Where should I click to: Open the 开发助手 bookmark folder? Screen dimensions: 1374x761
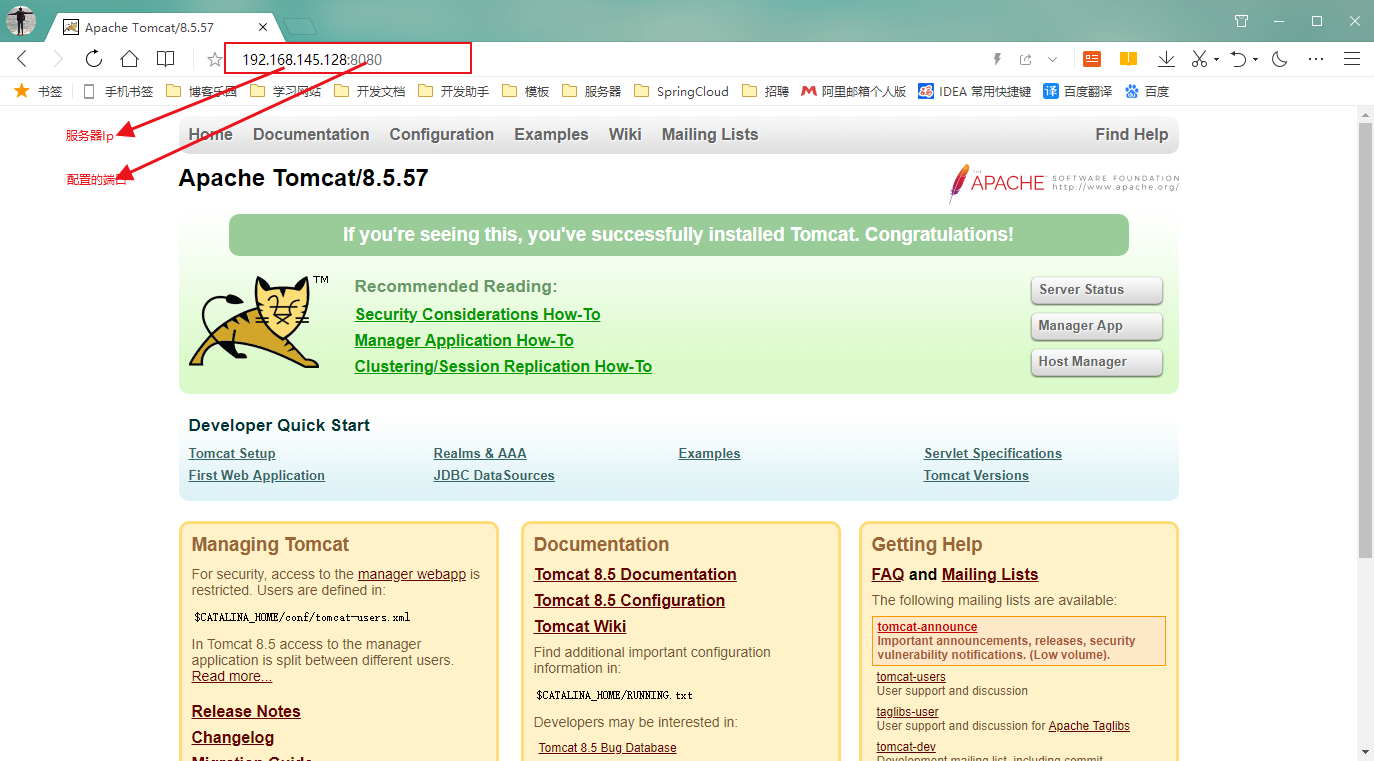pyautogui.click(x=454, y=91)
